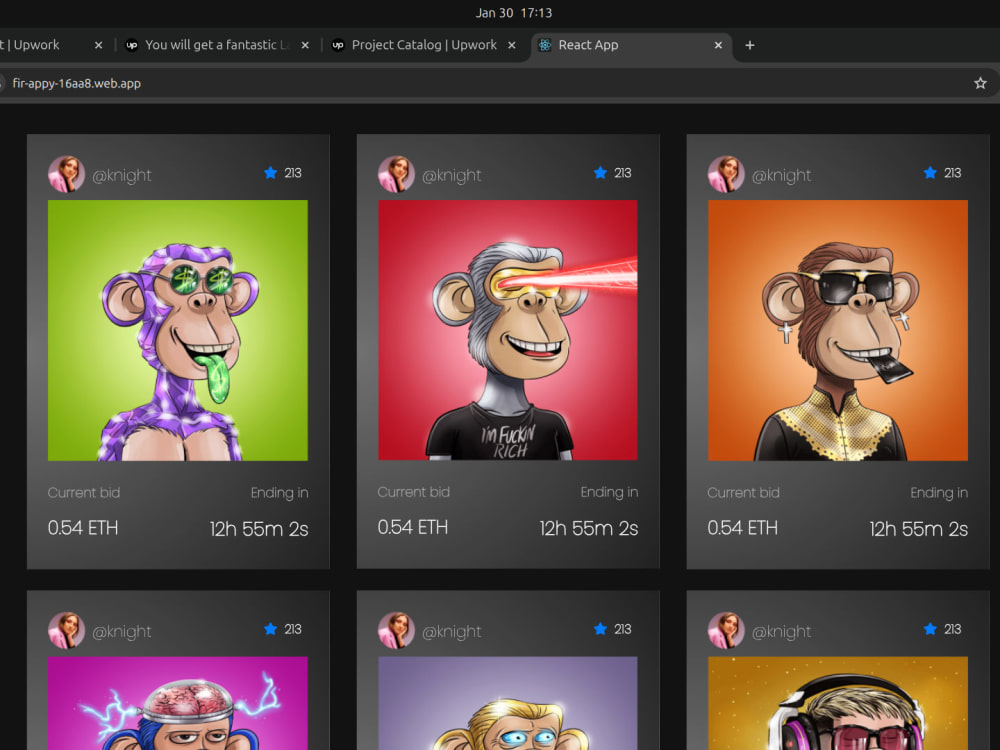The height and width of the screenshot is (750, 1000).
Task: Click the 213 count on the headphones ape card
Action: click(952, 629)
